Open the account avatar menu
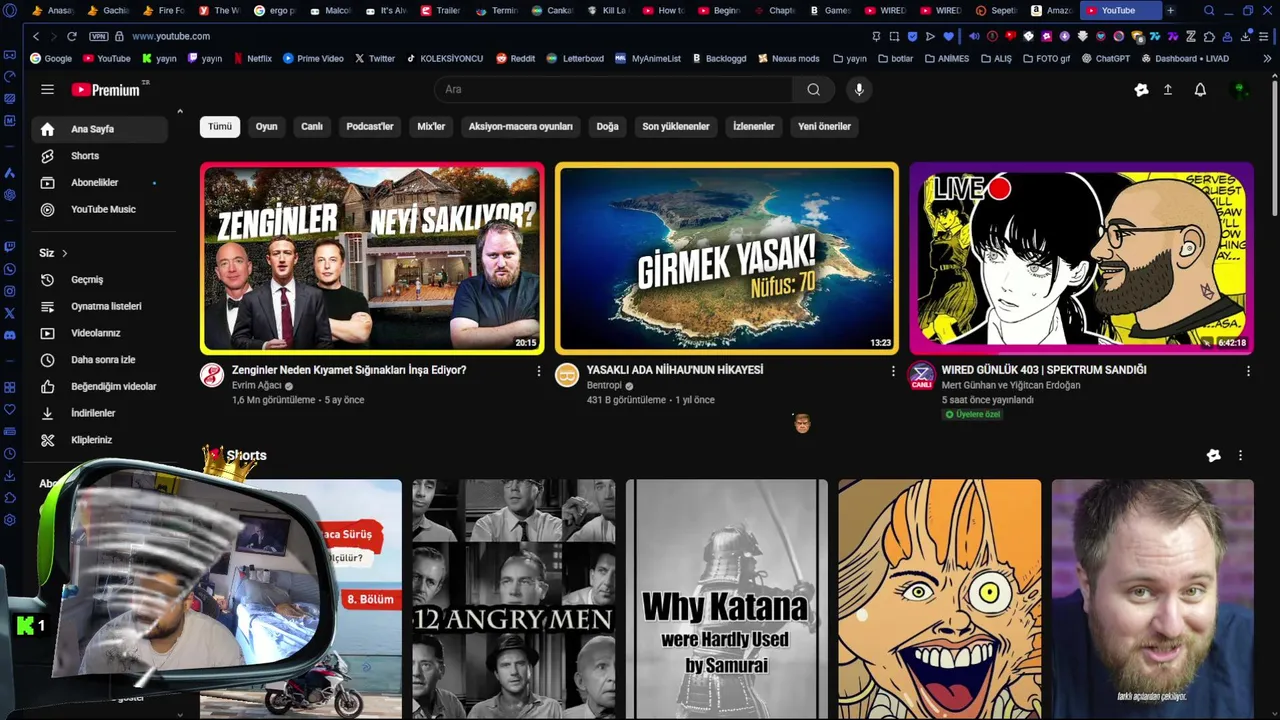The width and height of the screenshot is (1280, 720). coord(1240,89)
